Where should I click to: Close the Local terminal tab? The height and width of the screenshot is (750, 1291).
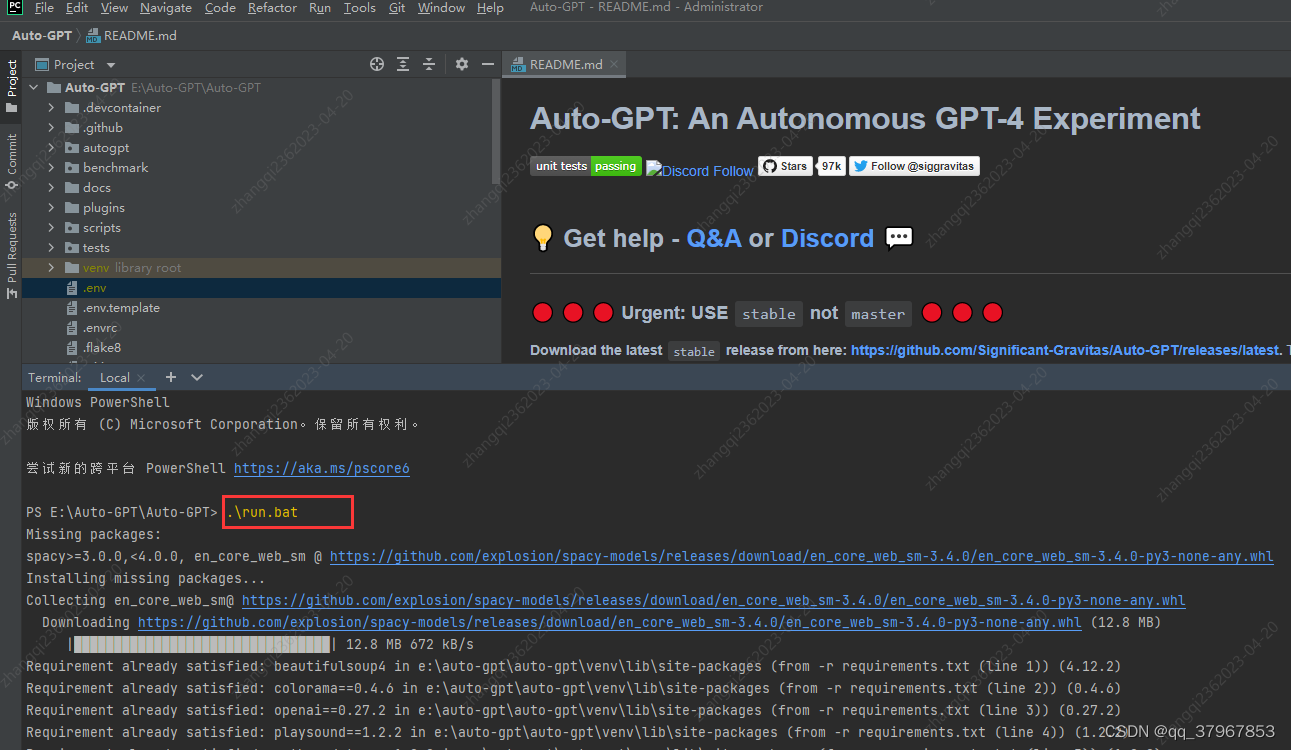coord(143,378)
